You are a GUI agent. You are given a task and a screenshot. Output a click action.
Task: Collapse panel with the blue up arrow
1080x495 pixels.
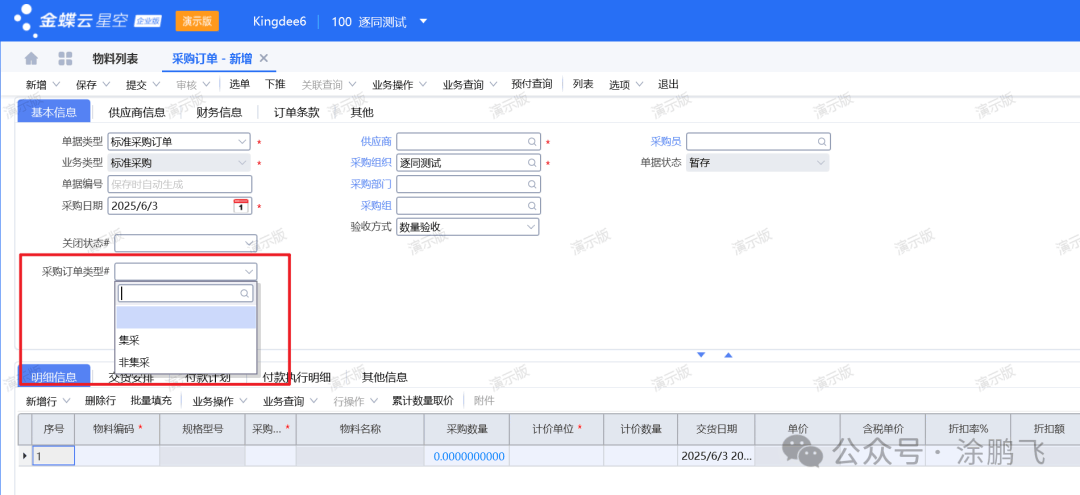coord(728,355)
